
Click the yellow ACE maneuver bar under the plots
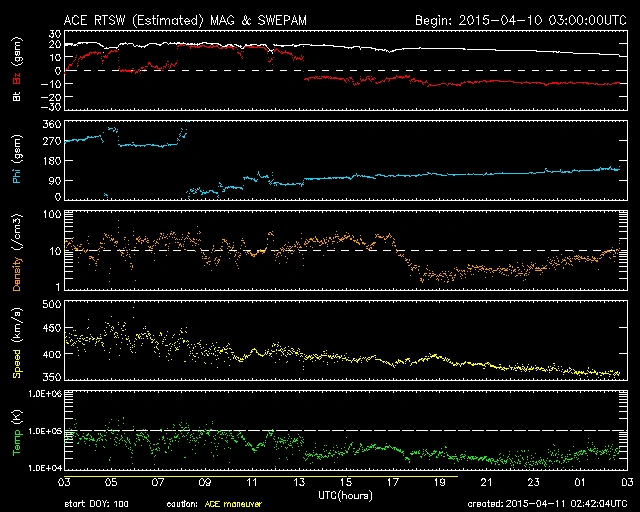261,476
